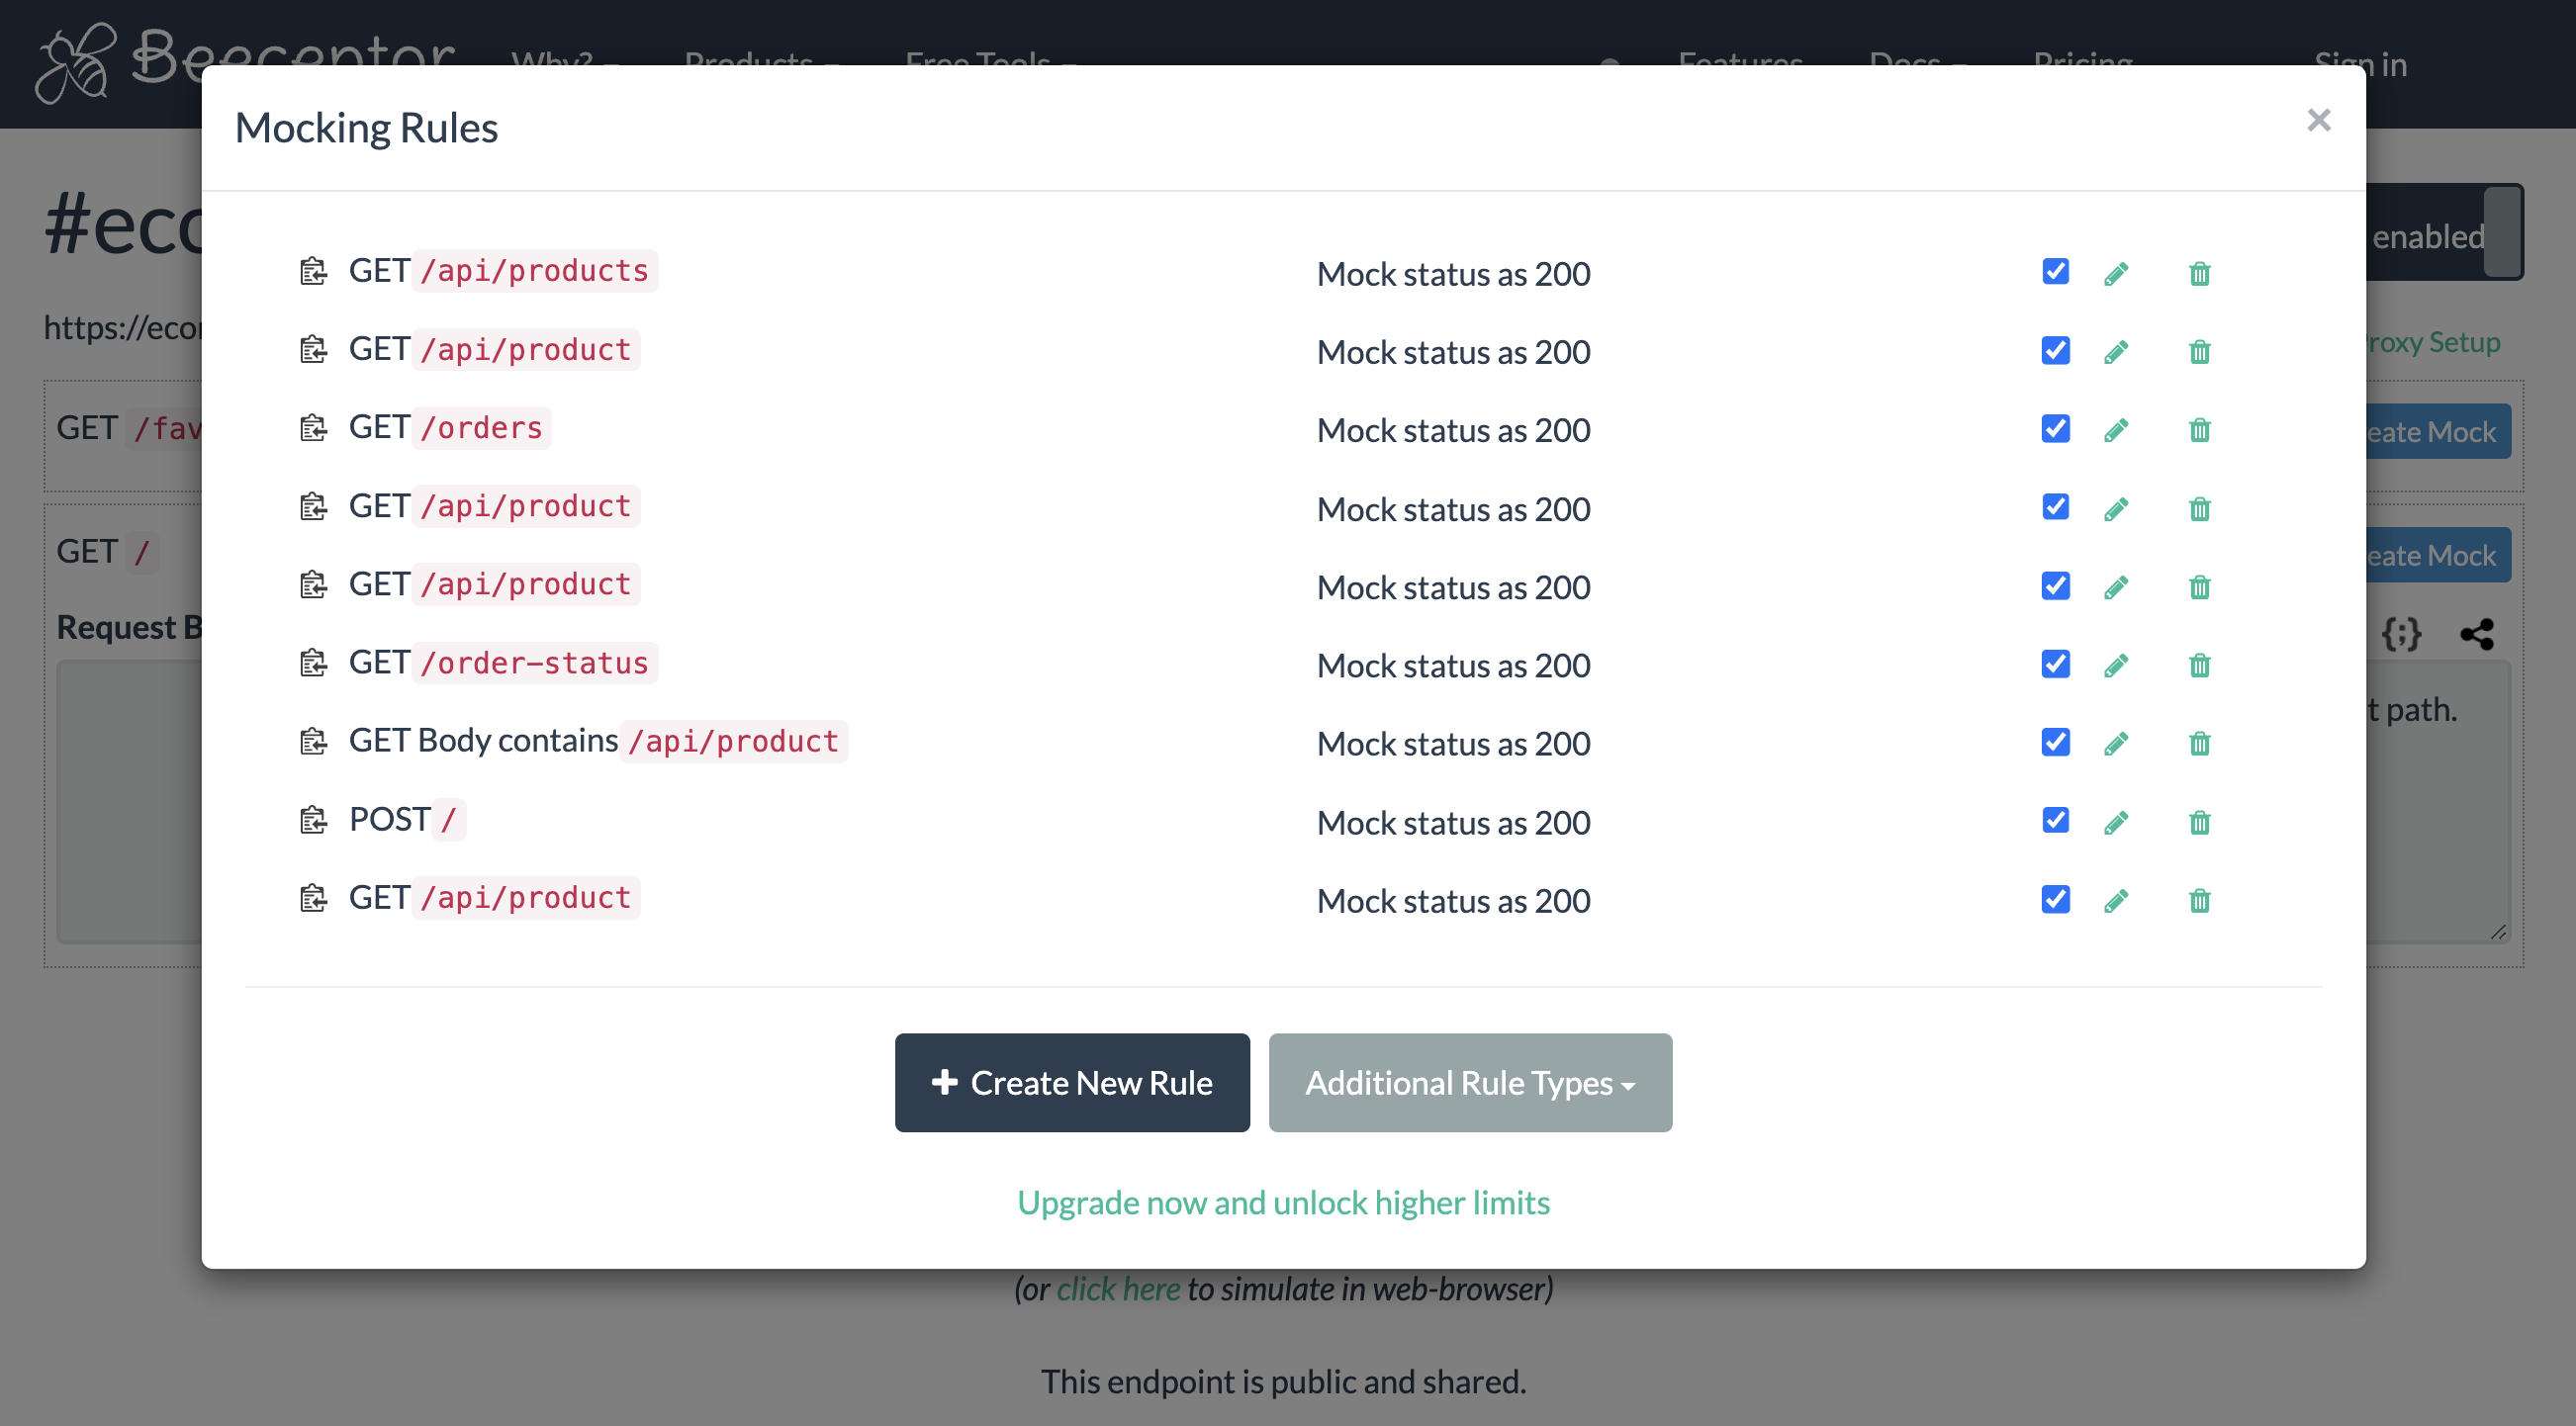Open the Additional Rule Types dropdown

coord(1469,1082)
